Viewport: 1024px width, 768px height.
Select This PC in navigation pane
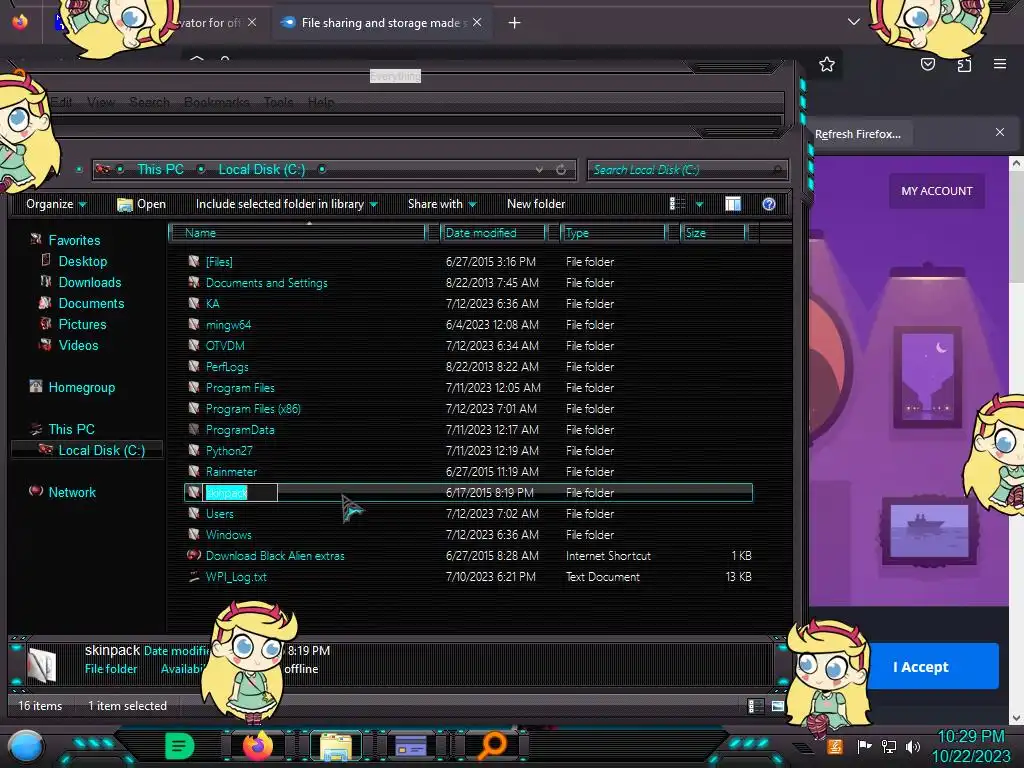click(71, 429)
